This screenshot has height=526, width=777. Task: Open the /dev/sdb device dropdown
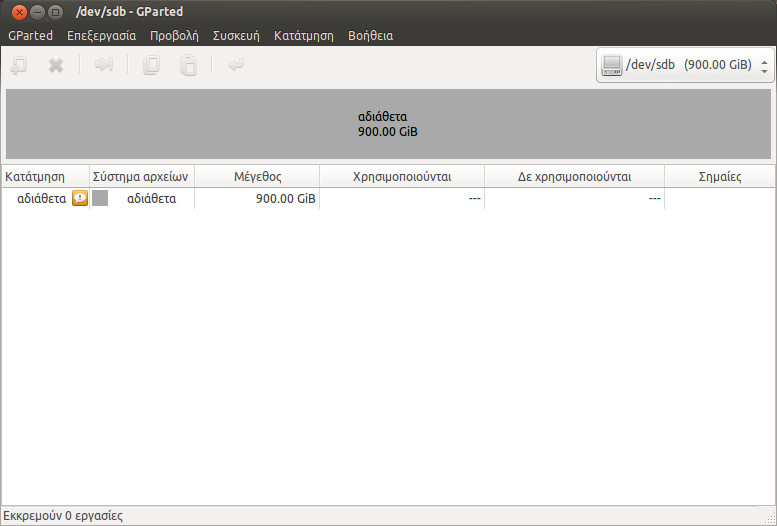(x=685, y=65)
